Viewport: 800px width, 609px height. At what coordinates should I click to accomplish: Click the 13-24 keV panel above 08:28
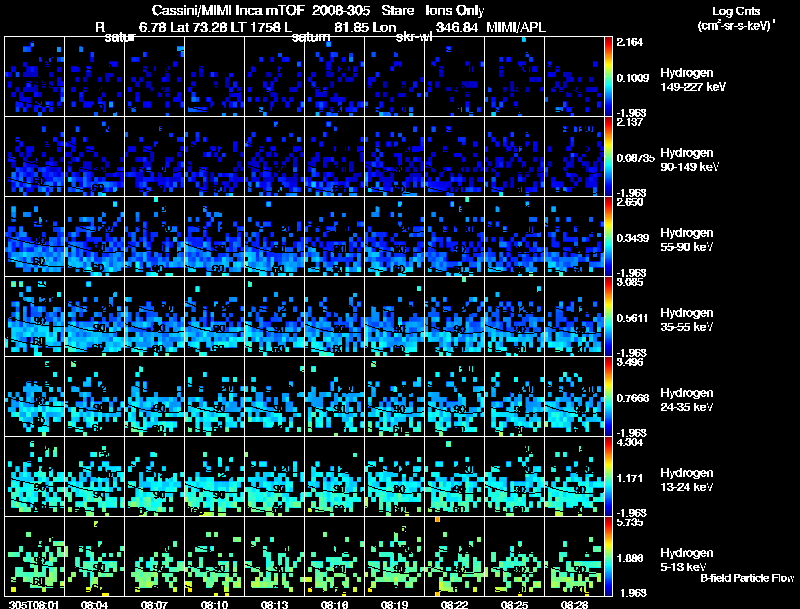tap(576, 477)
